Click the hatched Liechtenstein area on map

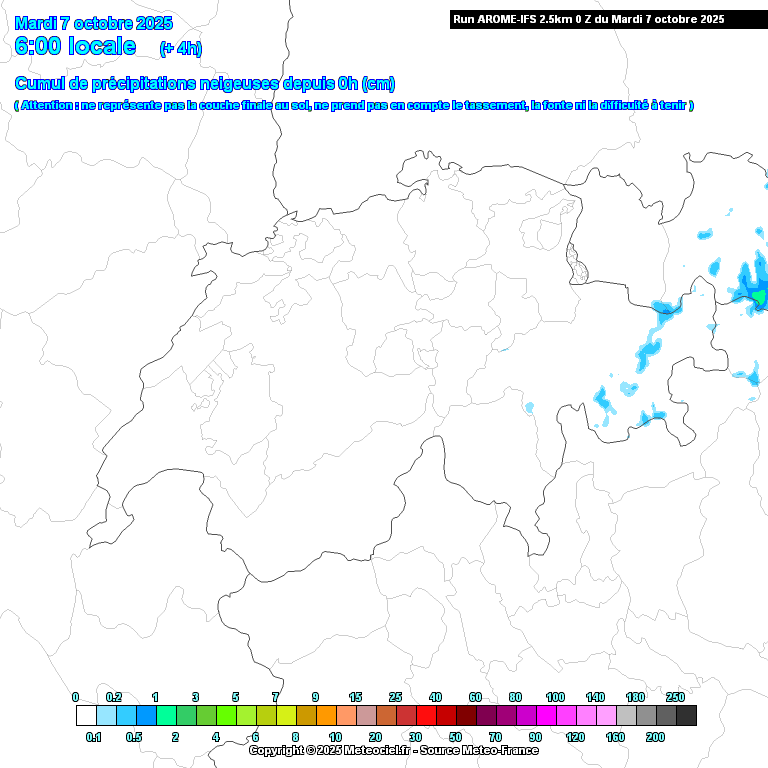coord(577,264)
